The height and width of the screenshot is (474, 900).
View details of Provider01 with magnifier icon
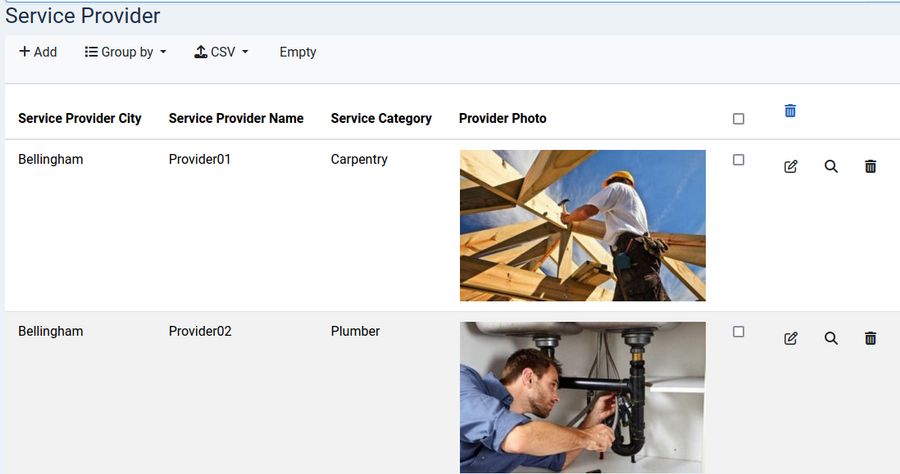(x=831, y=167)
